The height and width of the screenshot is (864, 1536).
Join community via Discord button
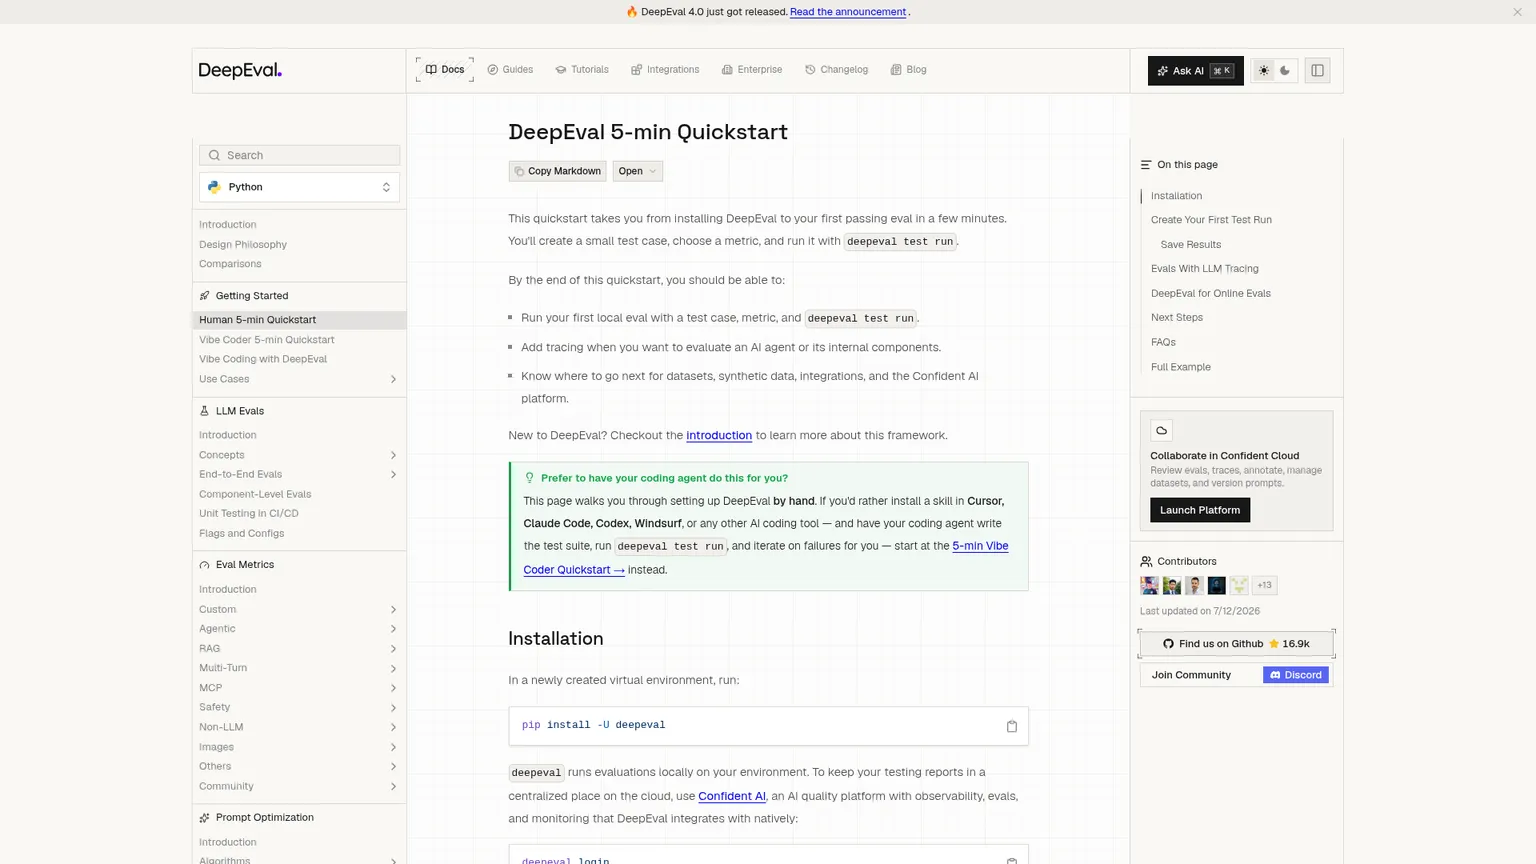click(x=1296, y=675)
